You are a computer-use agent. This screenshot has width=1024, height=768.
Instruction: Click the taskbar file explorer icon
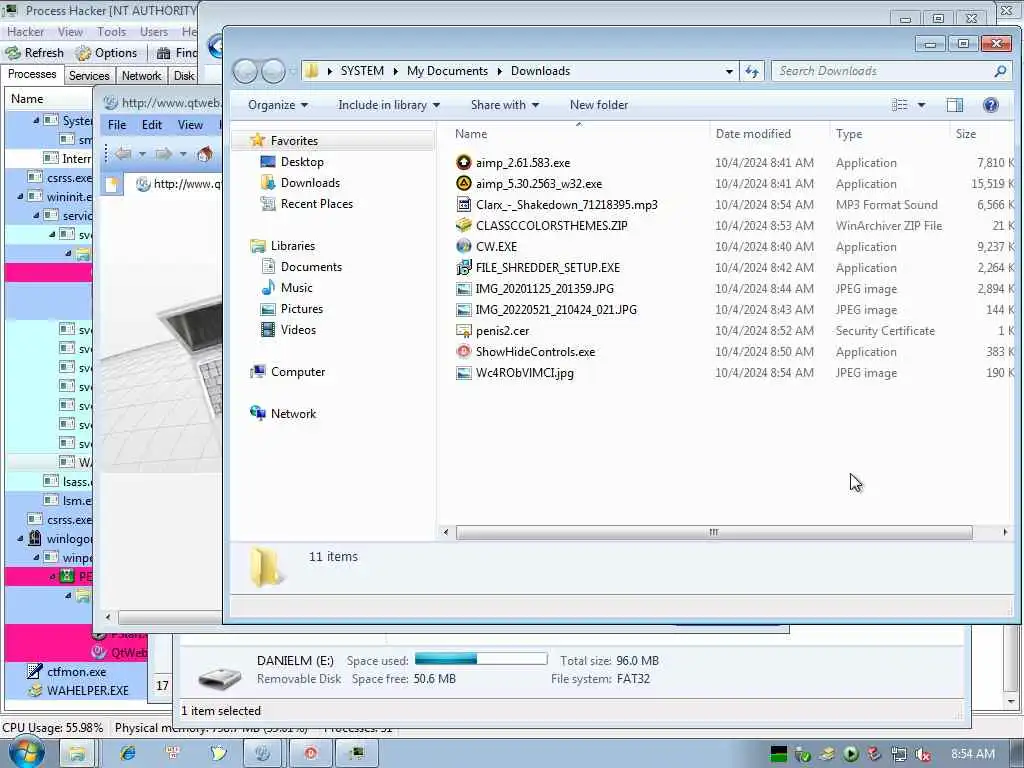click(x=77, y=754)
